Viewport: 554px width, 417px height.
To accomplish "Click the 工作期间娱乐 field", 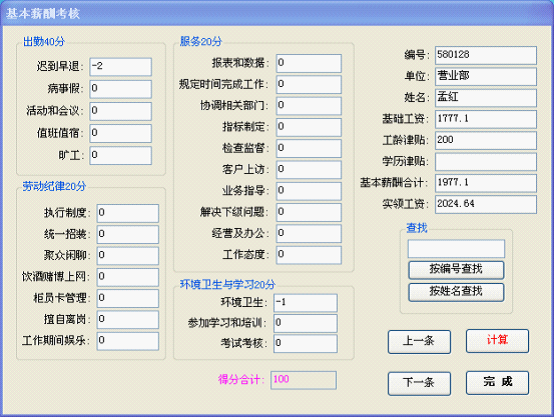I will click(128, 341).
